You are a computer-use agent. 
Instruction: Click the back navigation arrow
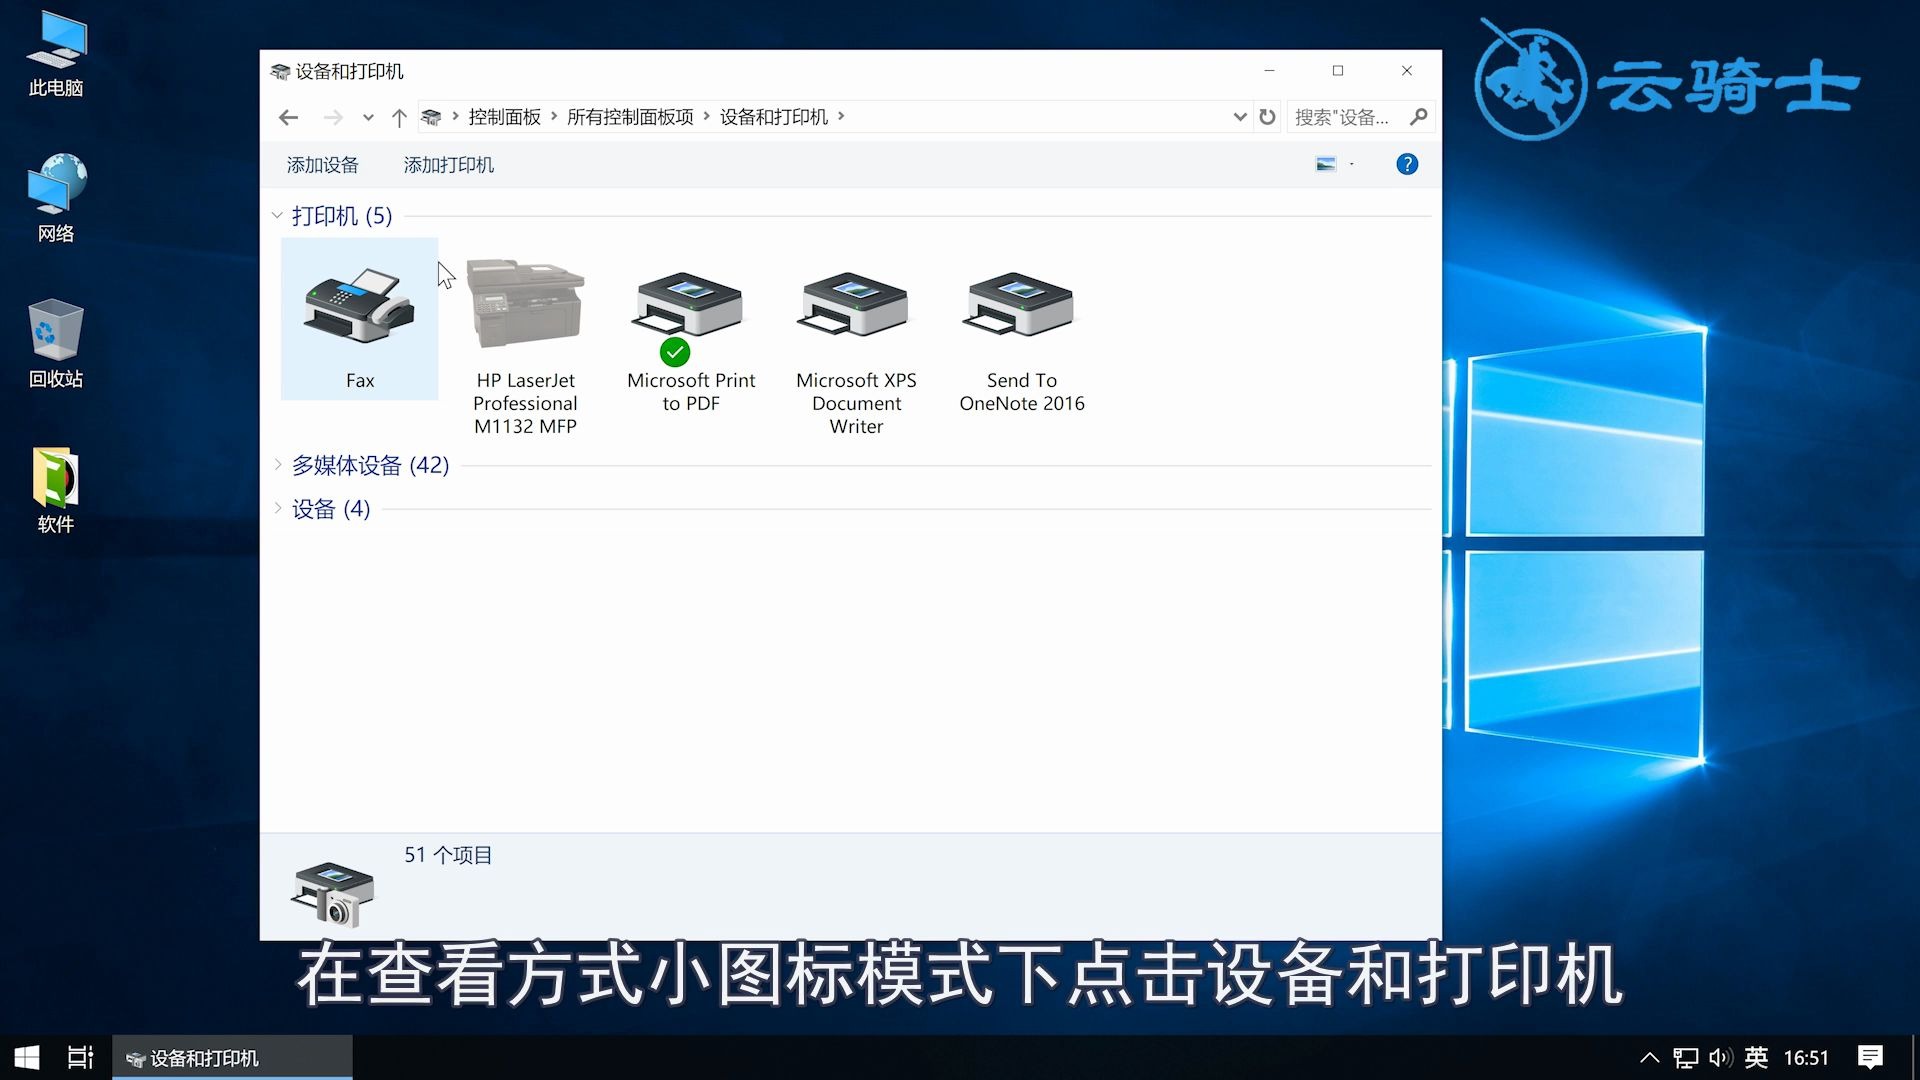click(289, 117)
